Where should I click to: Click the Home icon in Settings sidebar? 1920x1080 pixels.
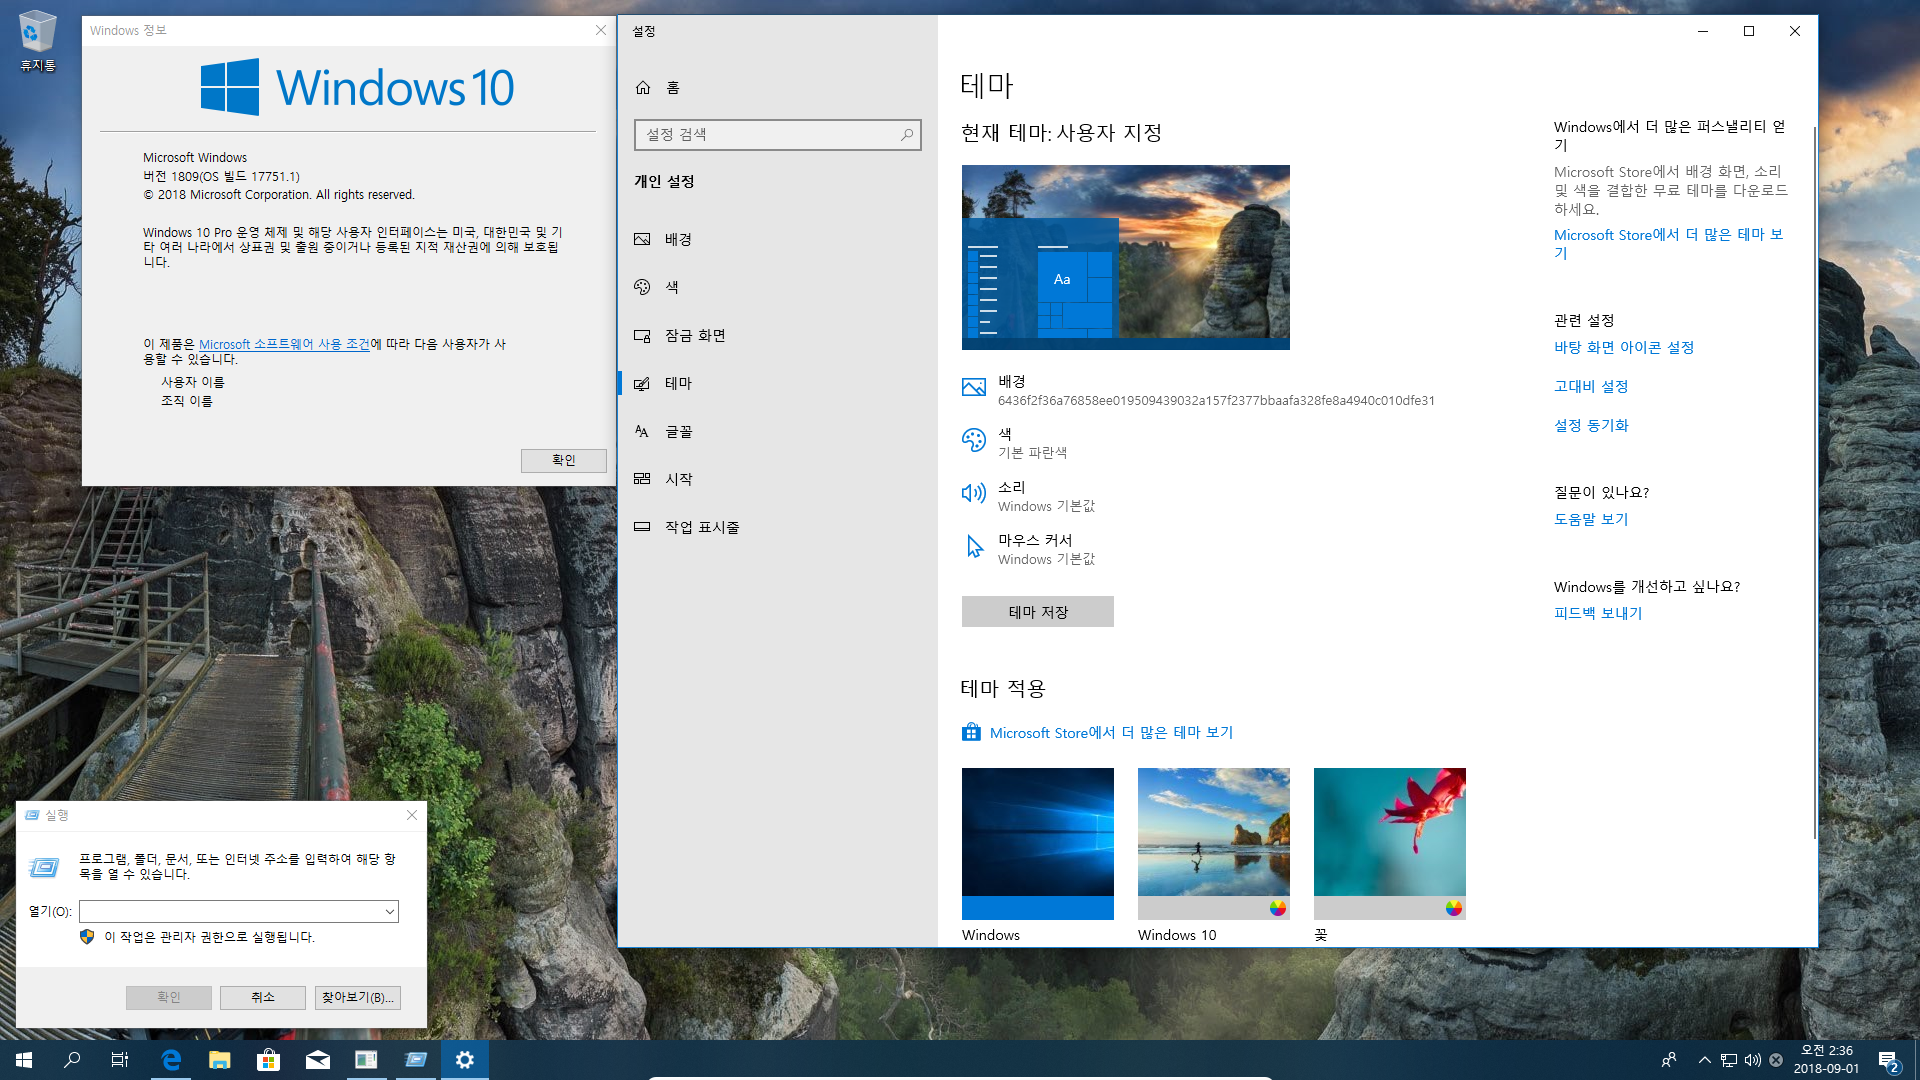643,87
